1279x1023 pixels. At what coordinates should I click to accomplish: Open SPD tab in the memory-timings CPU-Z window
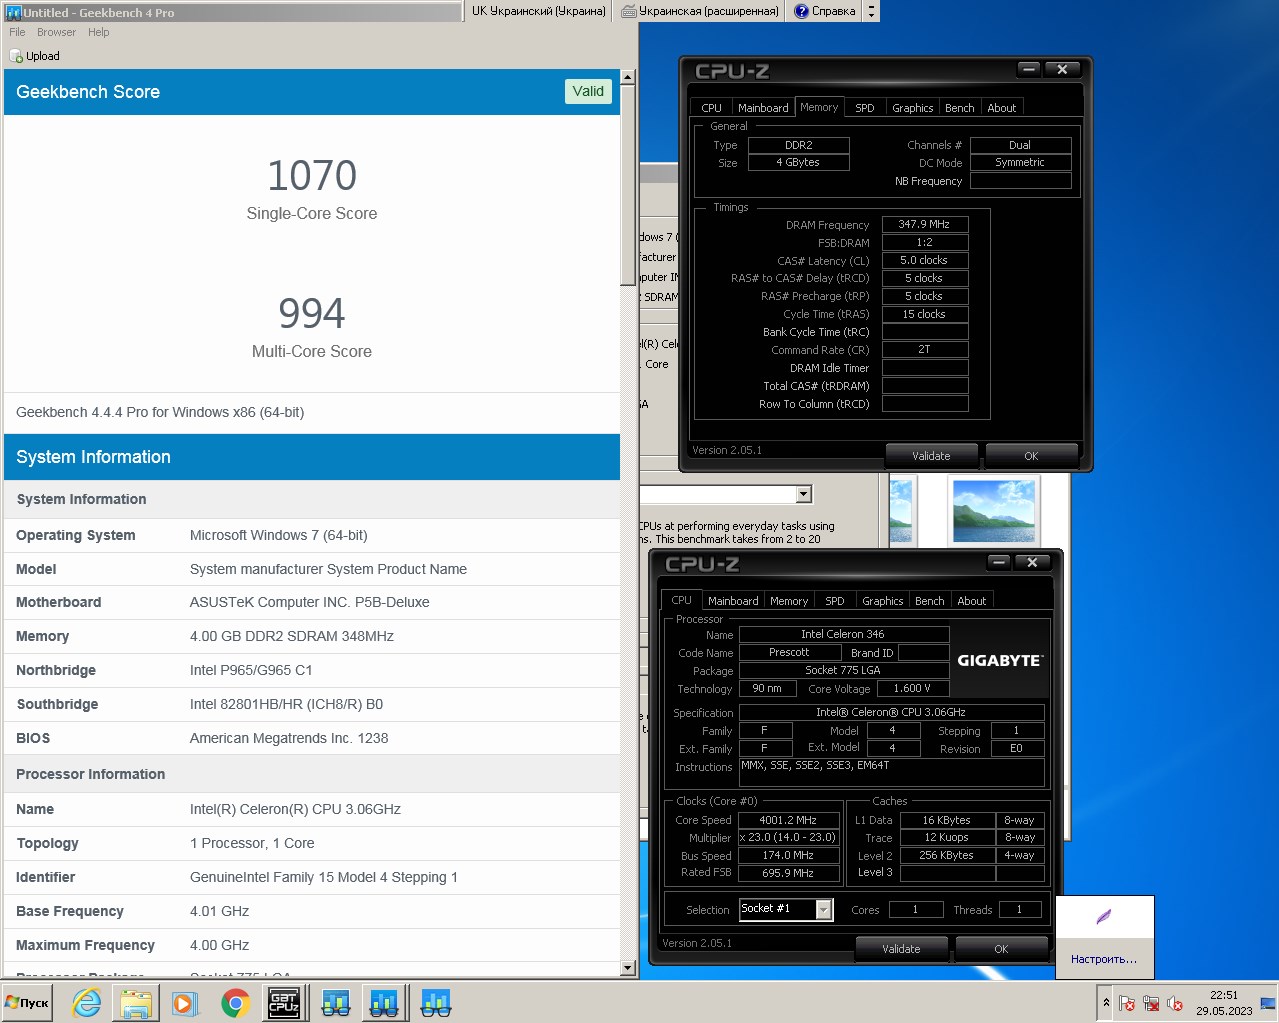[x=865, y=108]
